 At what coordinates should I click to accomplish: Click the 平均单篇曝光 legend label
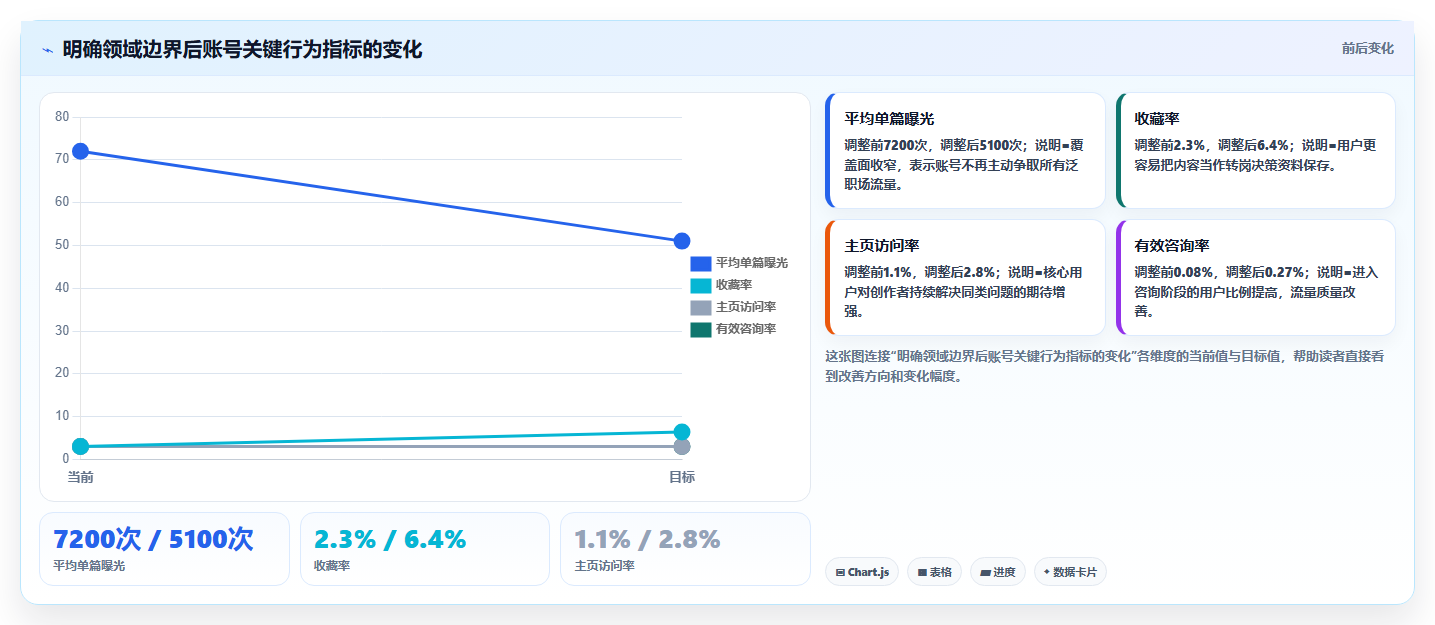pos(752,263)
